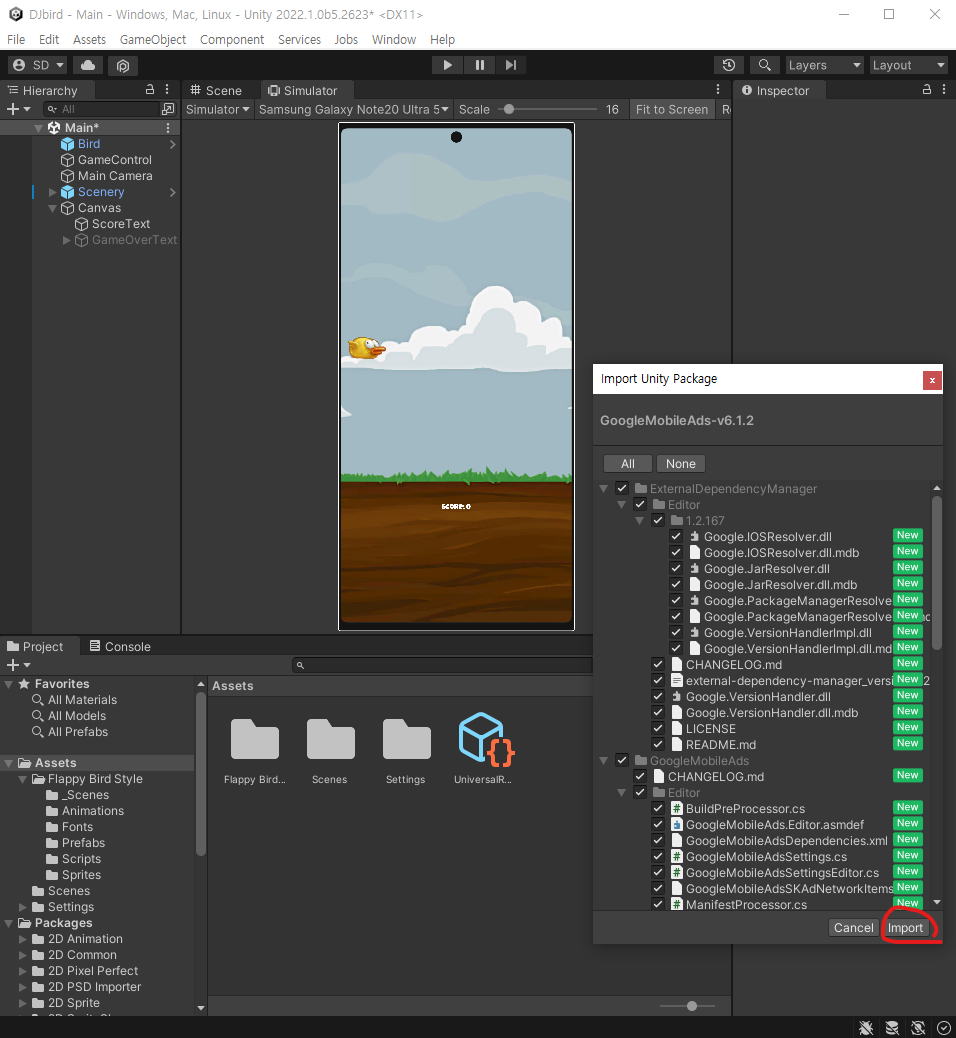Uncheck the README.md checkbox

pos(657,745)
